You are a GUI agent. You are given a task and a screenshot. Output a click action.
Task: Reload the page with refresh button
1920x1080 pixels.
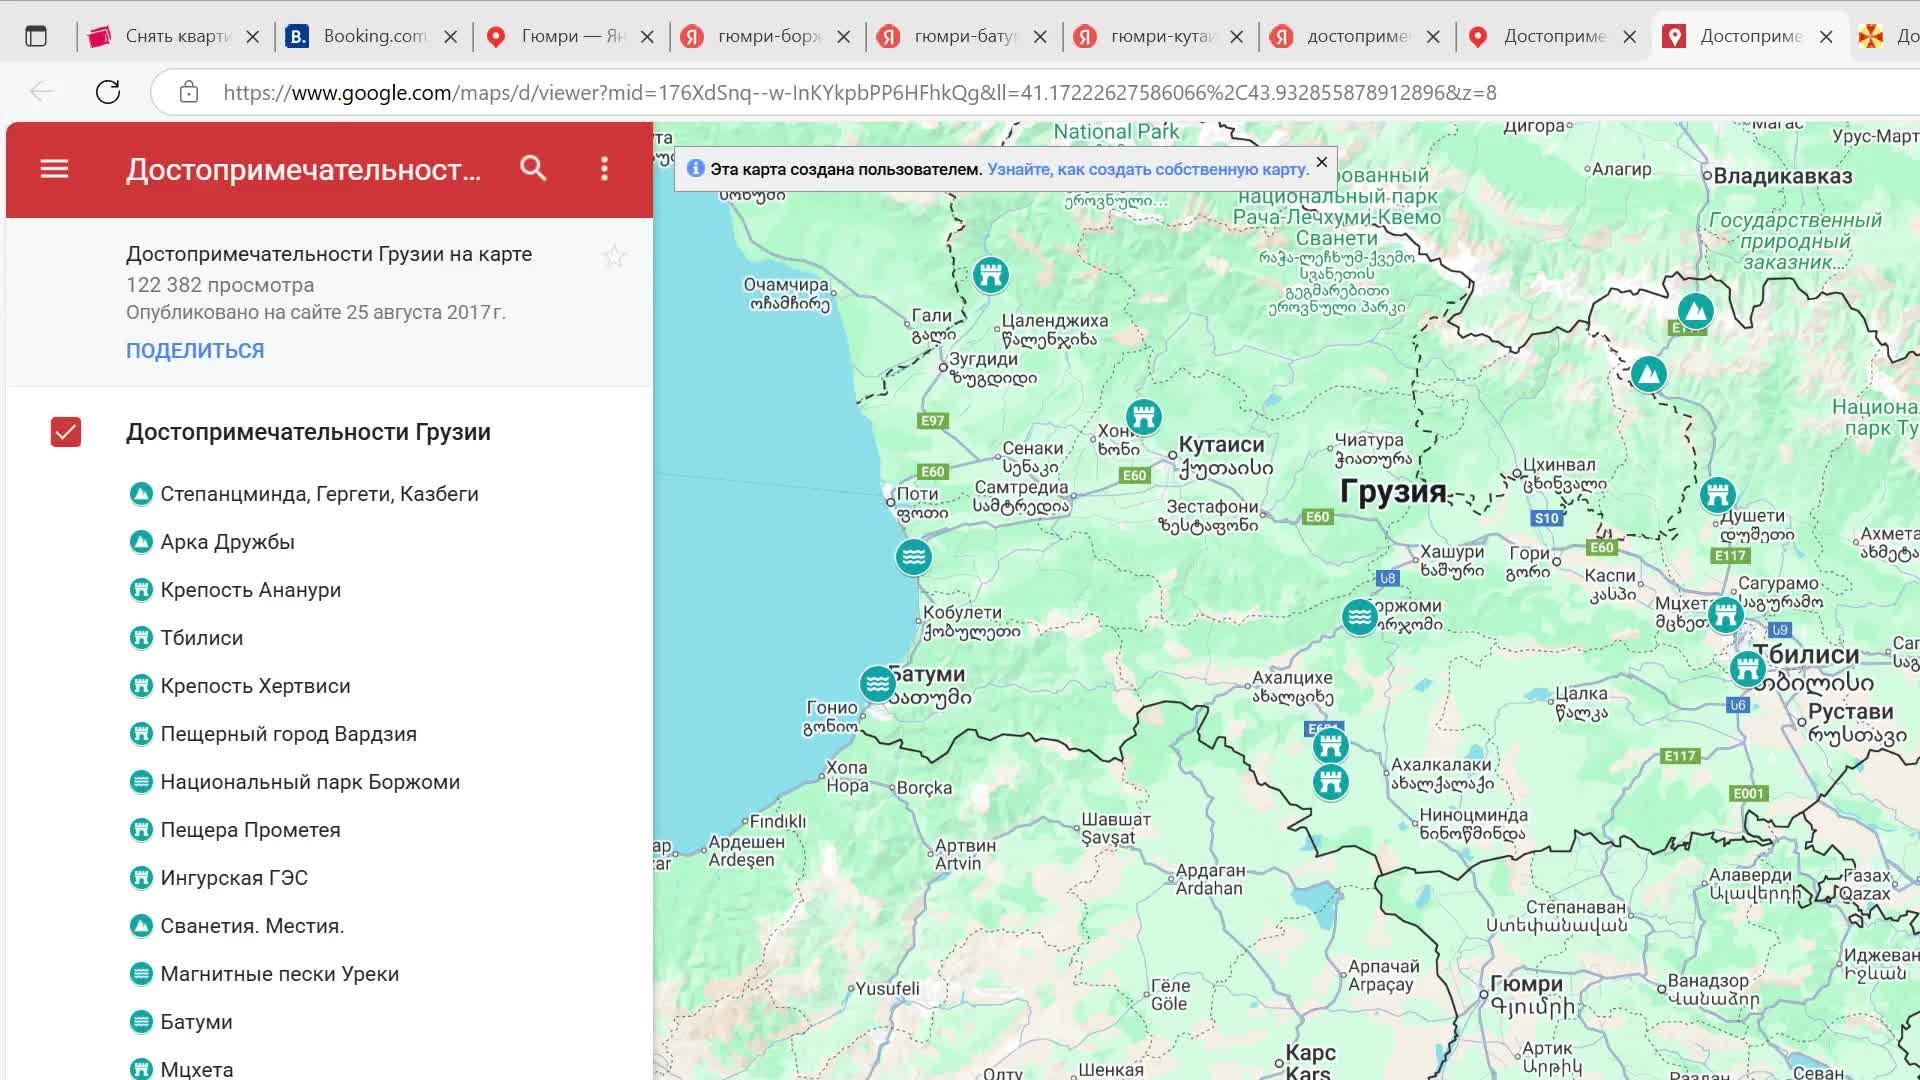click(x=108, y=92)
